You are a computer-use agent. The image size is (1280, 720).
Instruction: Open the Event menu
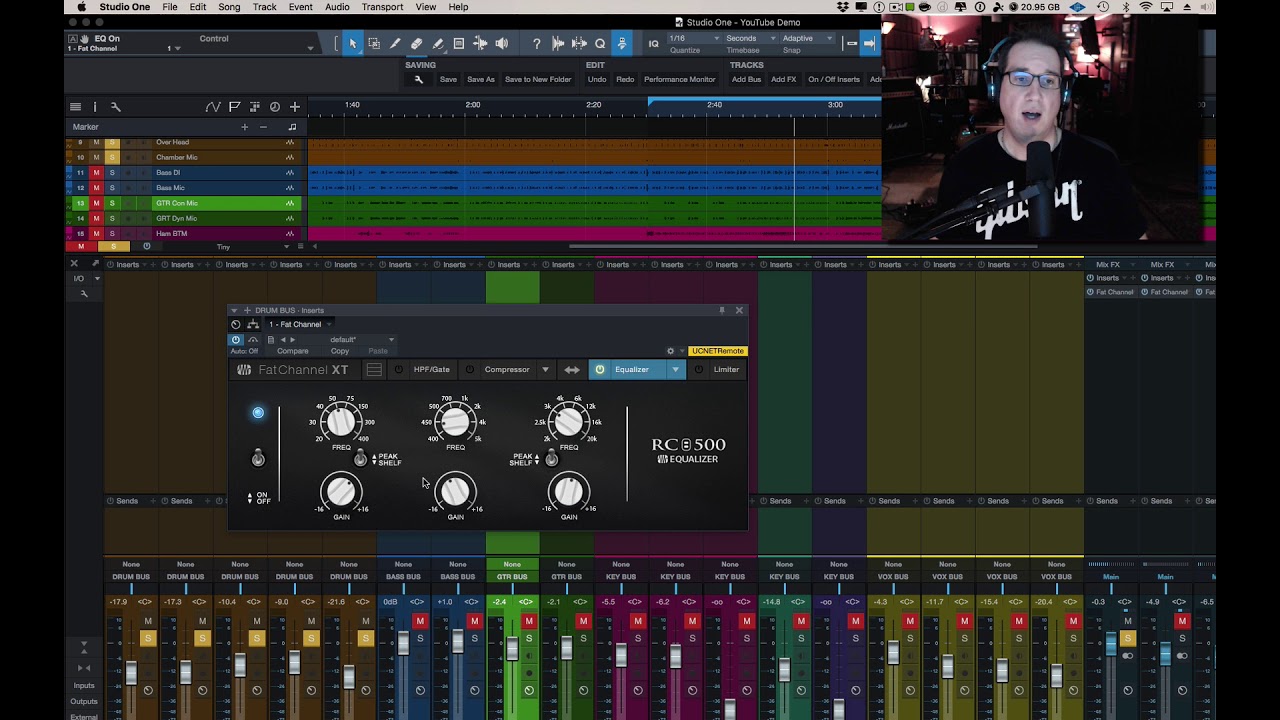300,7
